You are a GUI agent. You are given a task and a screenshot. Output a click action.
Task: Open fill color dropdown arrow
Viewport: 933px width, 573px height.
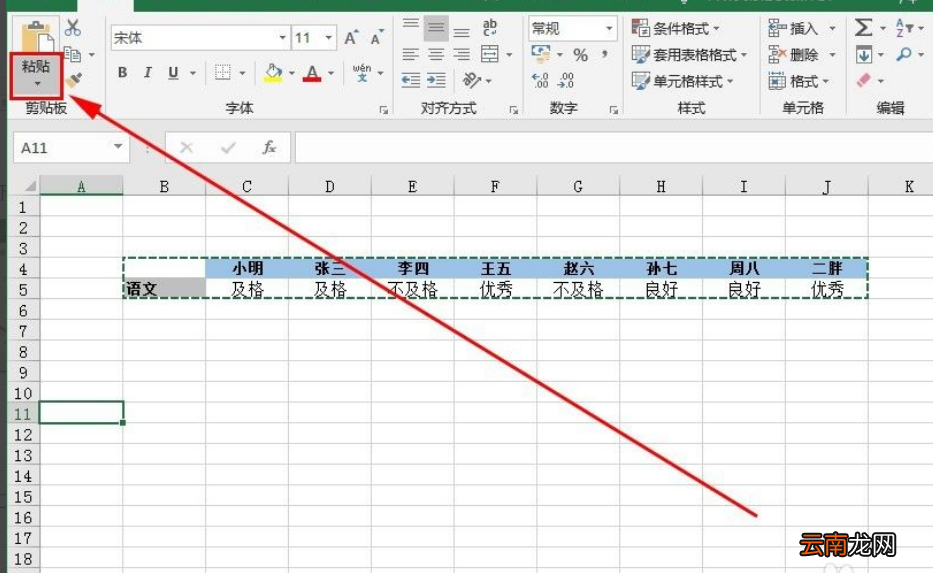[292, 73]
